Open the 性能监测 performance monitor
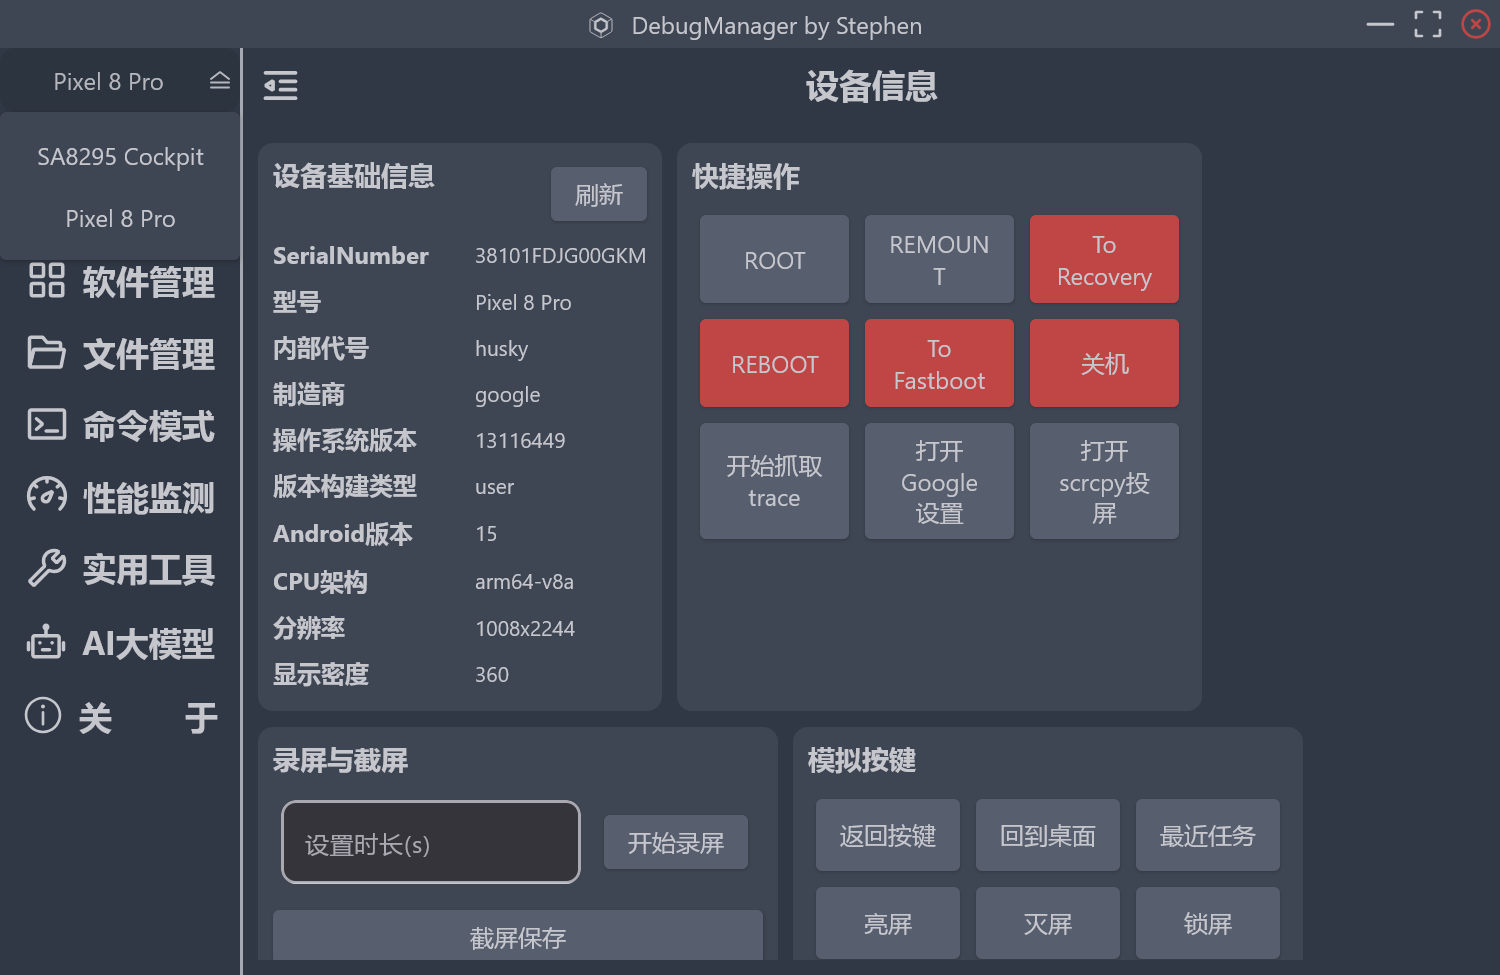The height and width of the screenshot is (975, 1500). 120,497
